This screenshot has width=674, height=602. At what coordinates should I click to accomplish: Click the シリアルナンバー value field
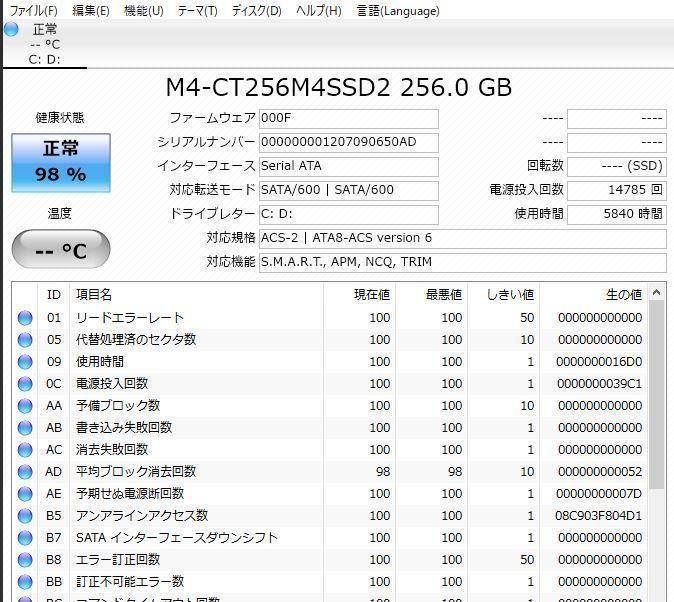coord(348,142)
